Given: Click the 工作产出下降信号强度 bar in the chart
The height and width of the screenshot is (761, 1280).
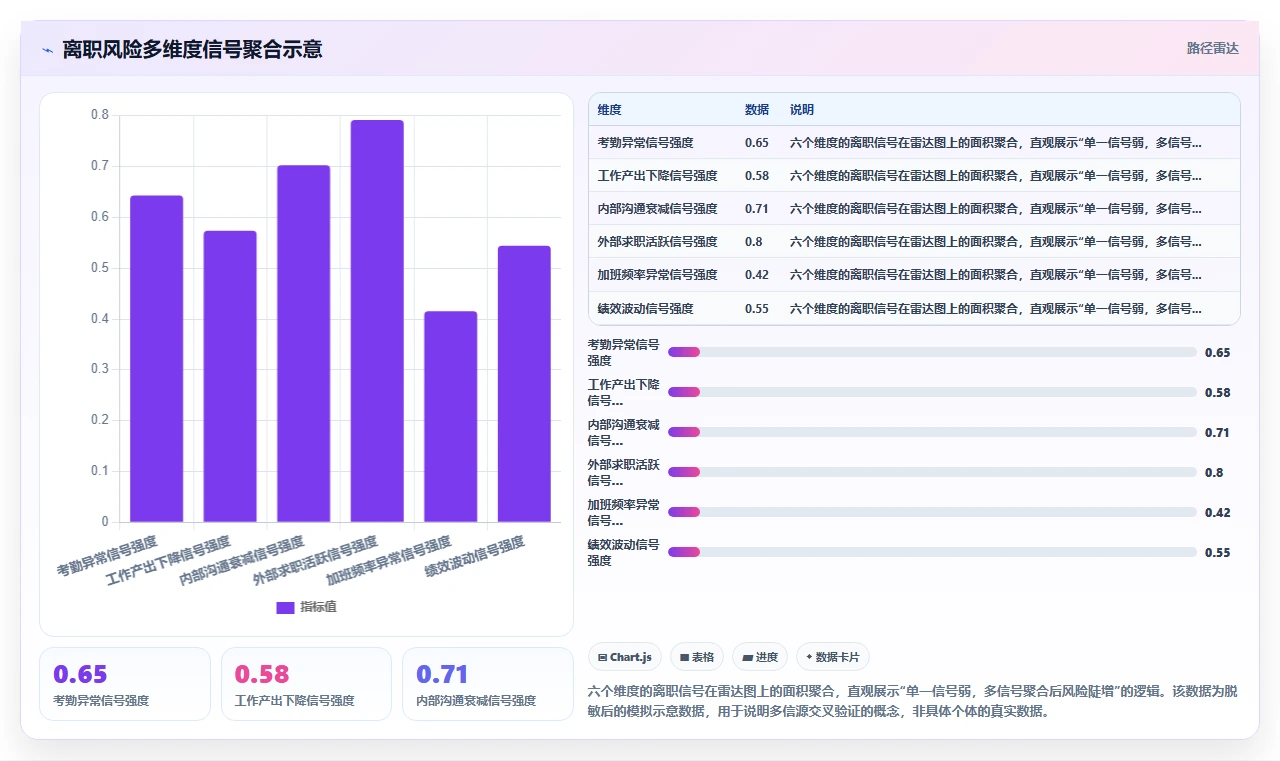Looking at the screenshot, I should point(230,376).
